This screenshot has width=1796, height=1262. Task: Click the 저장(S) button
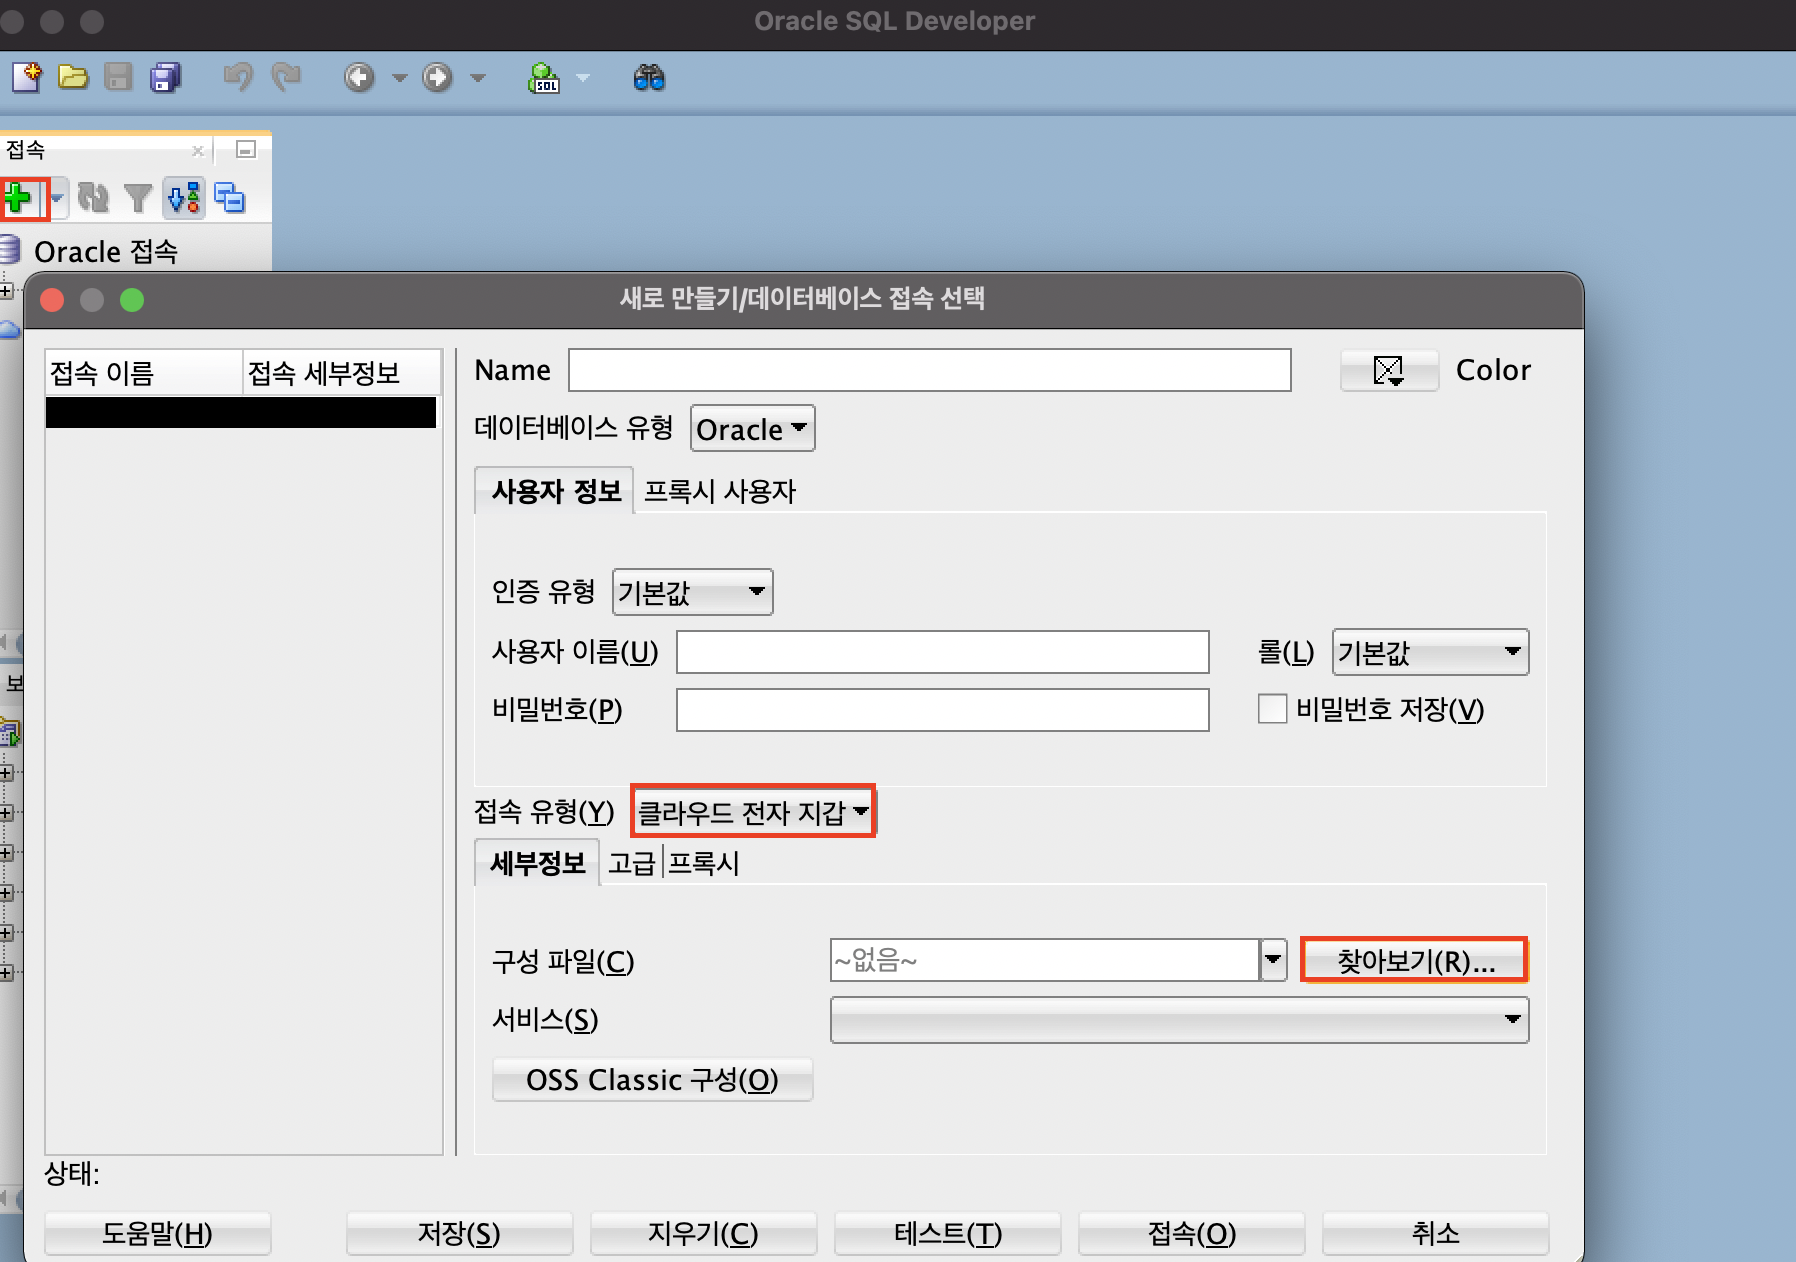pyautogui.click(x=459, y=1233)
